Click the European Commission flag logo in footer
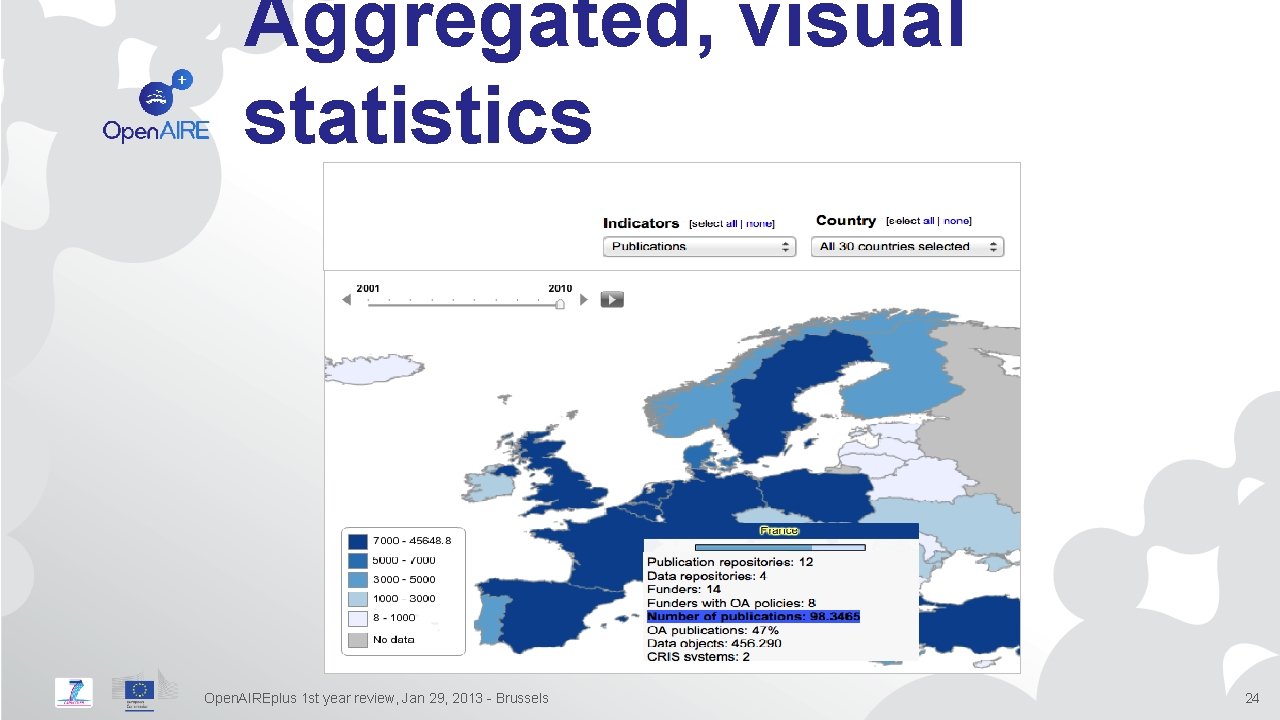Screen dimensions: 1280x720 click(x=138, y=692)
